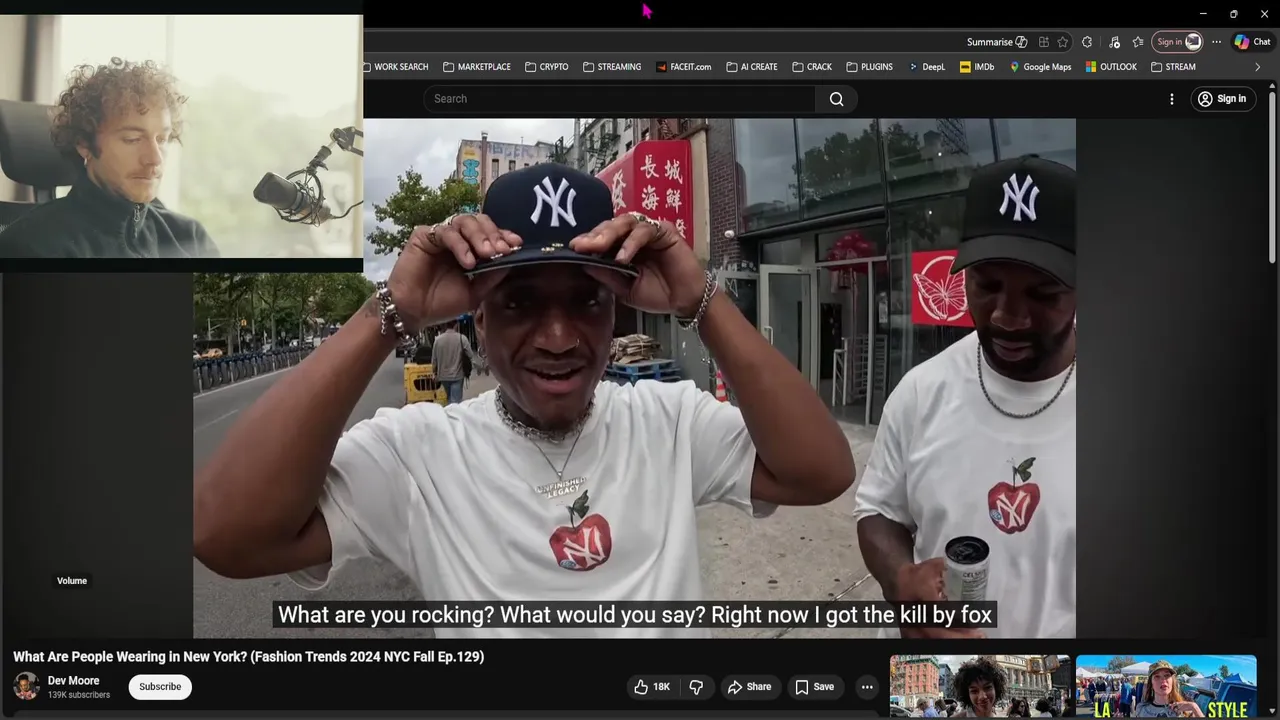Image resolution: width=1280 pixels, height=720 pixels.
Task: Focus the YouTube Search input field
Action: [620, 99]
